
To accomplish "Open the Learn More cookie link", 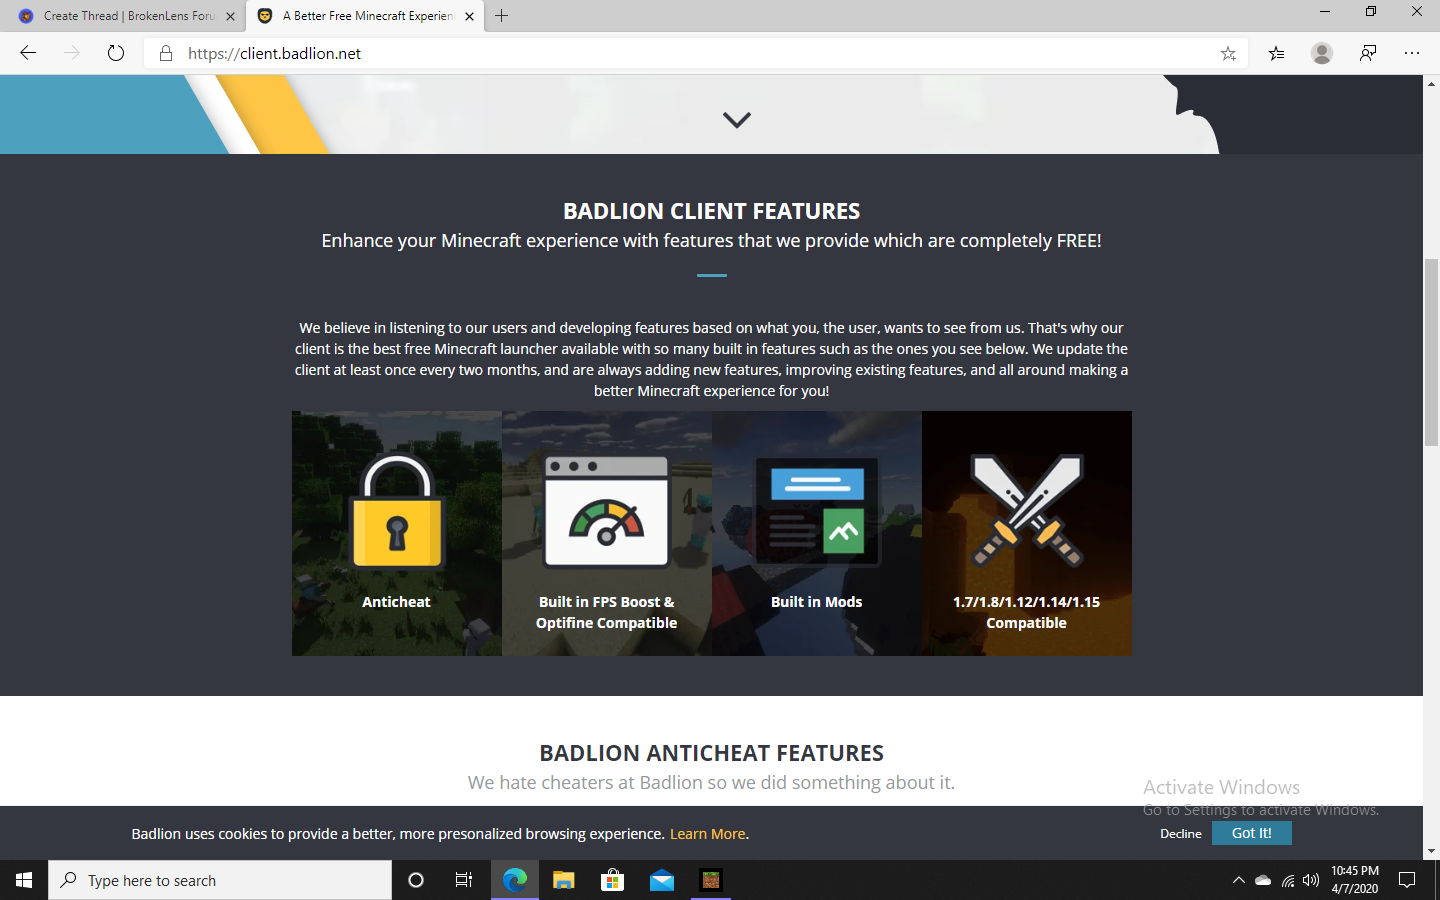I will pos(708,834).
